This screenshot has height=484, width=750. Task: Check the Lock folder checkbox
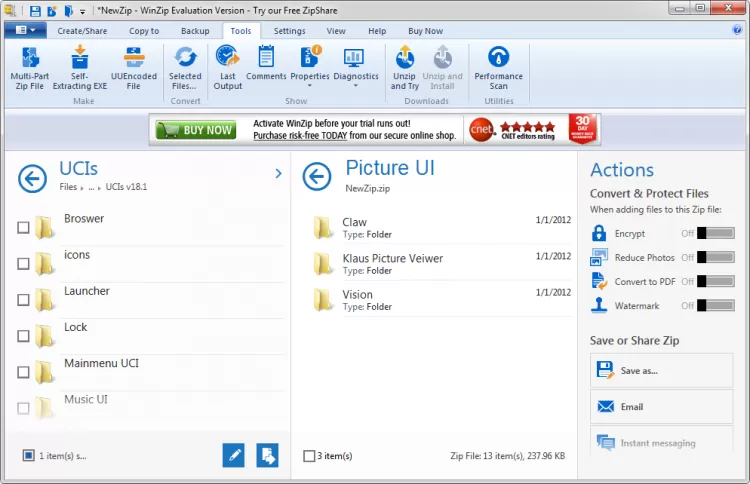tap(23, 336)
